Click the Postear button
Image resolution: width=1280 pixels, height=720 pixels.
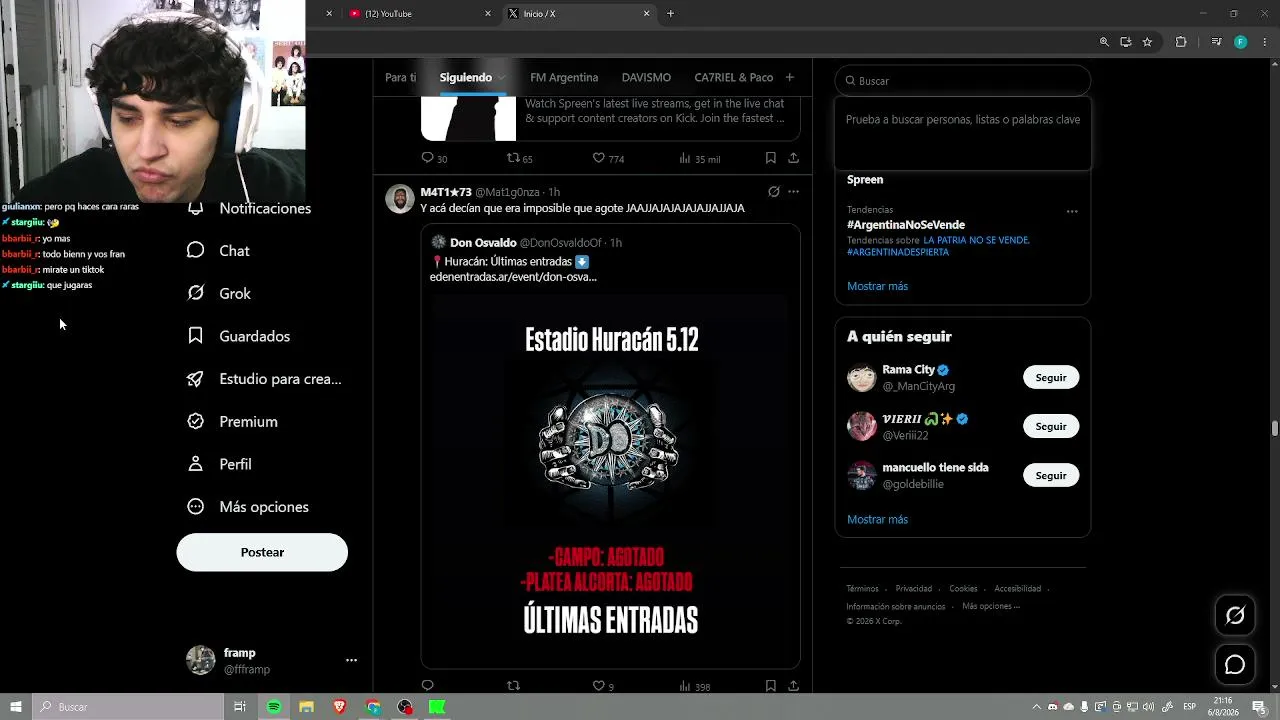click(x=262, y=552)
